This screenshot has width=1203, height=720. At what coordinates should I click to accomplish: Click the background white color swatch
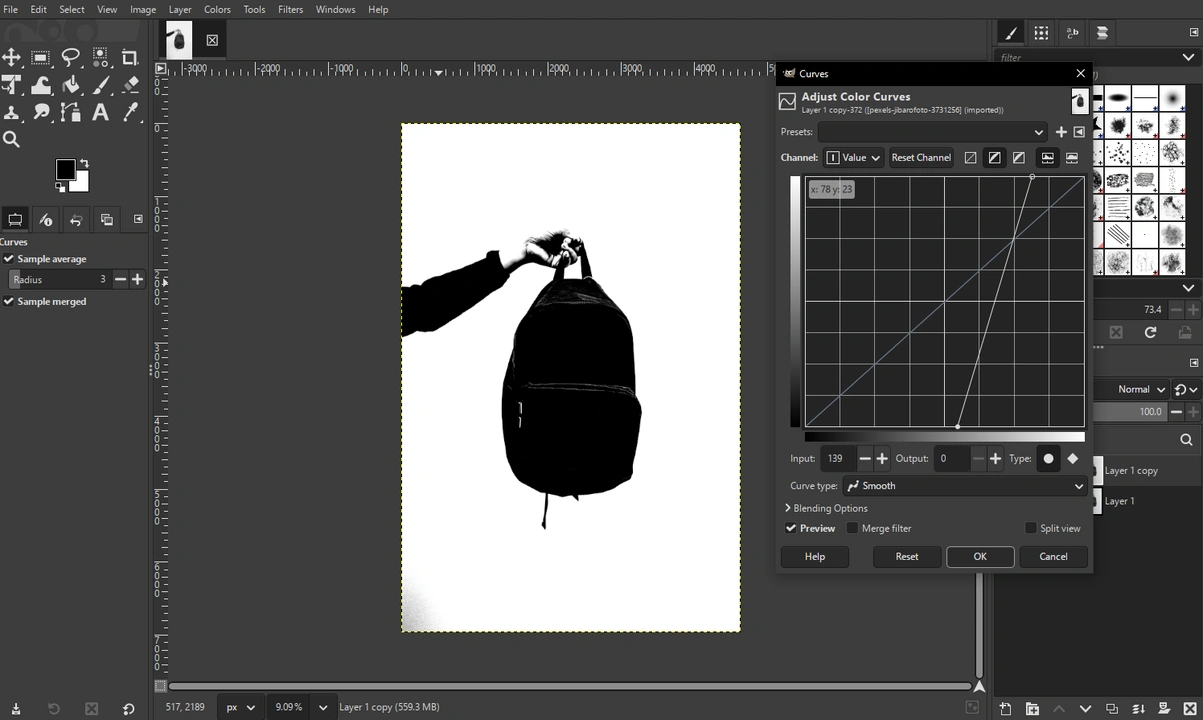pos(81,185)
